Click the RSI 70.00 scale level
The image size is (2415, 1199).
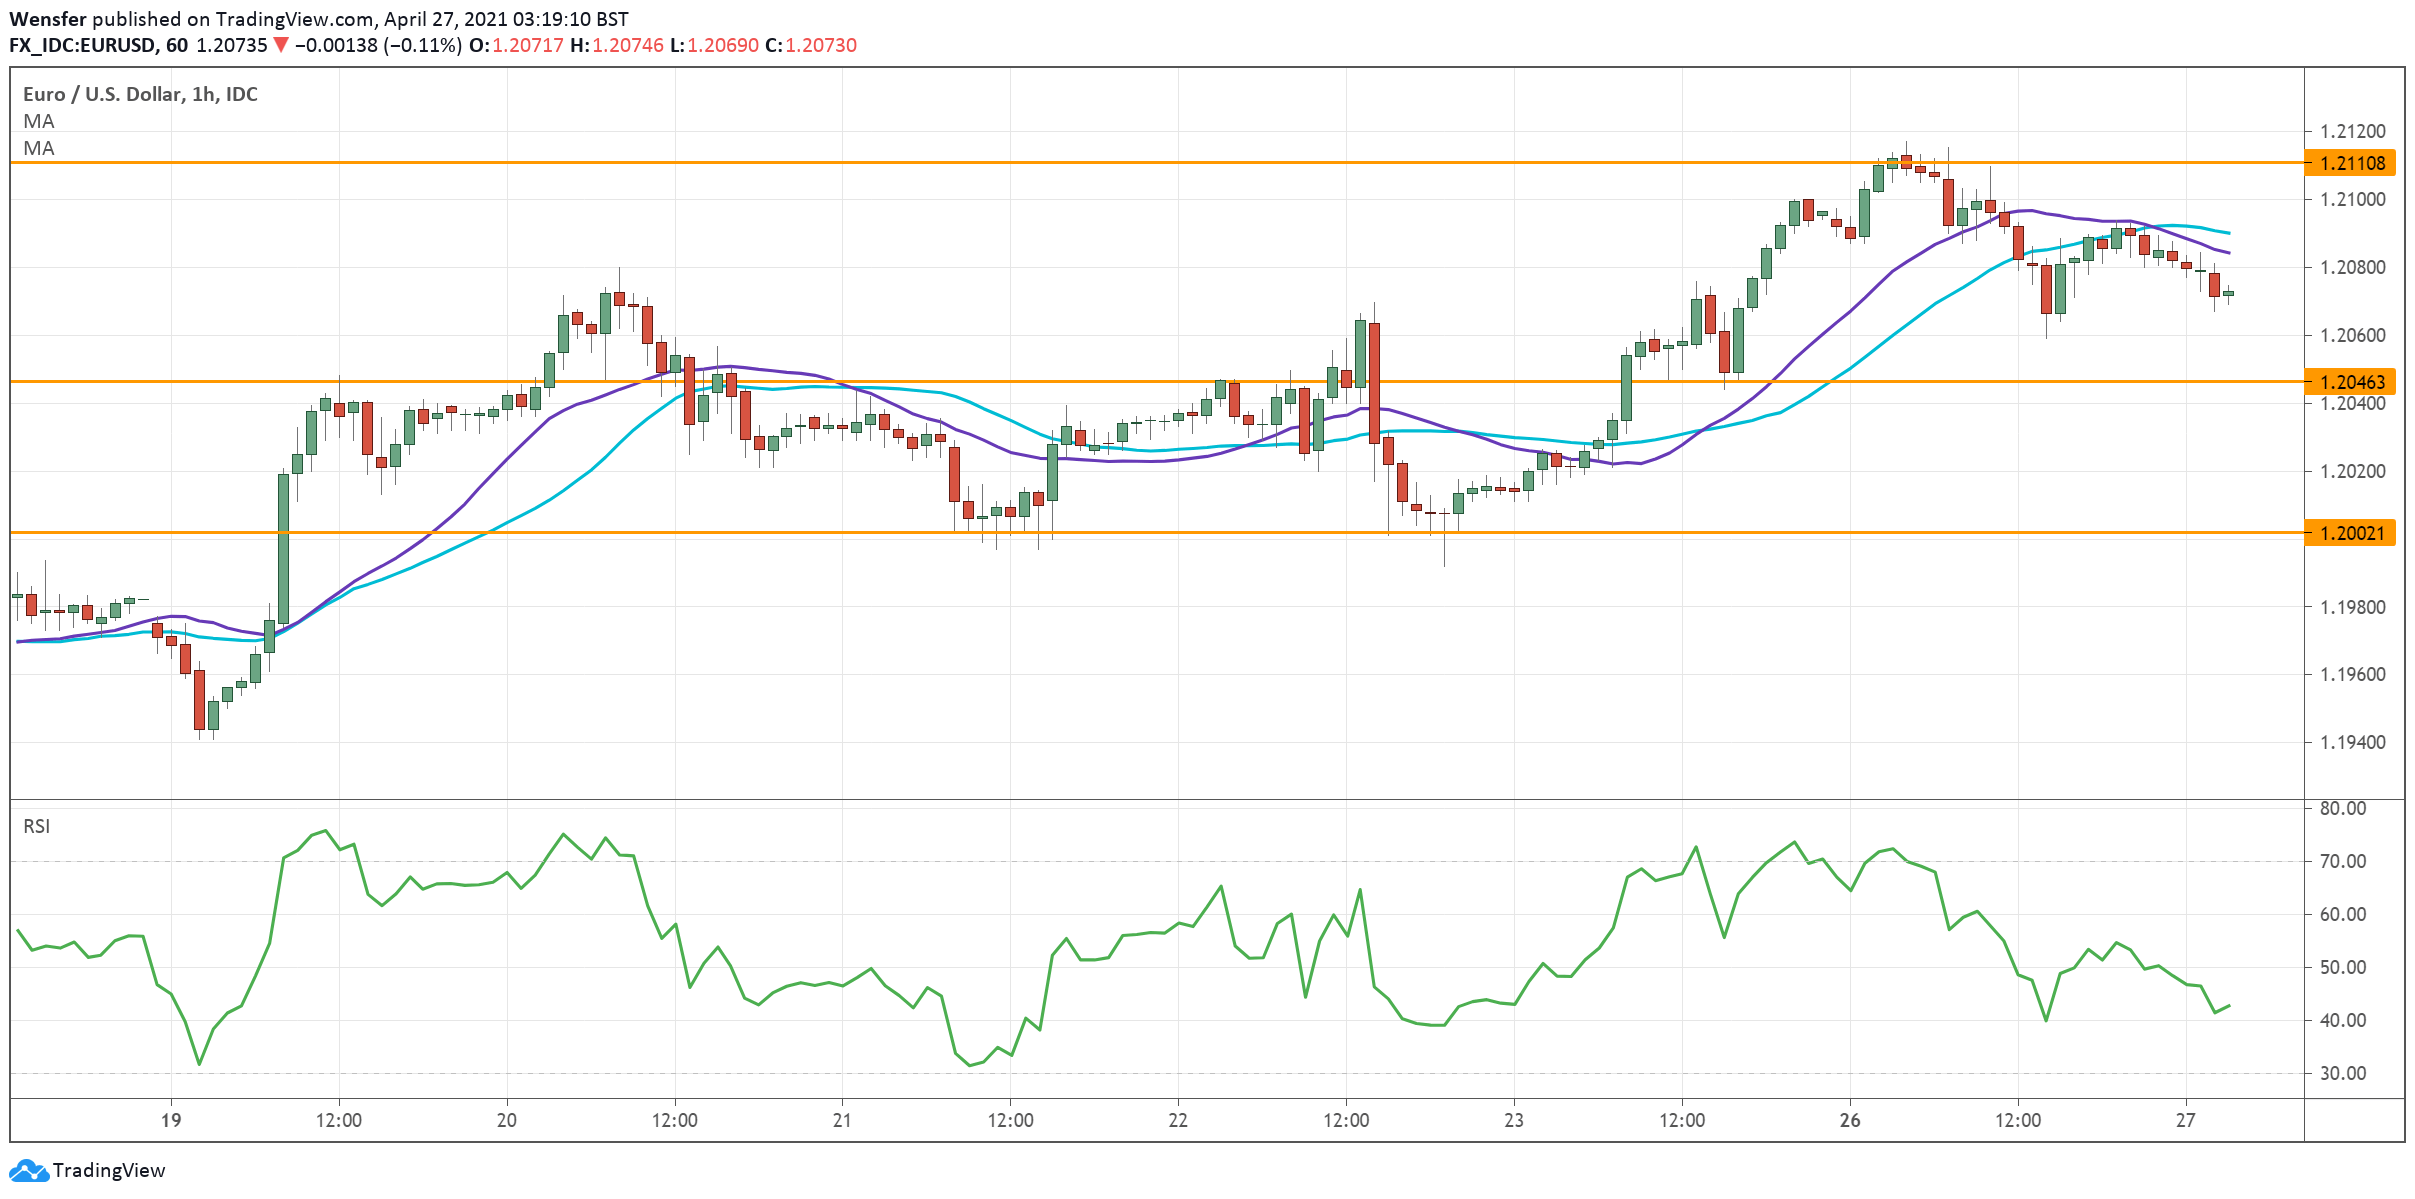[x=2343, y=861]
